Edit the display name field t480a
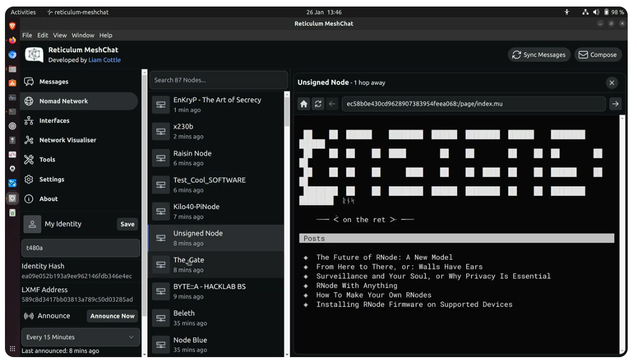The width and height of the screenshot is (637, 362). click(x=80, y=248)
